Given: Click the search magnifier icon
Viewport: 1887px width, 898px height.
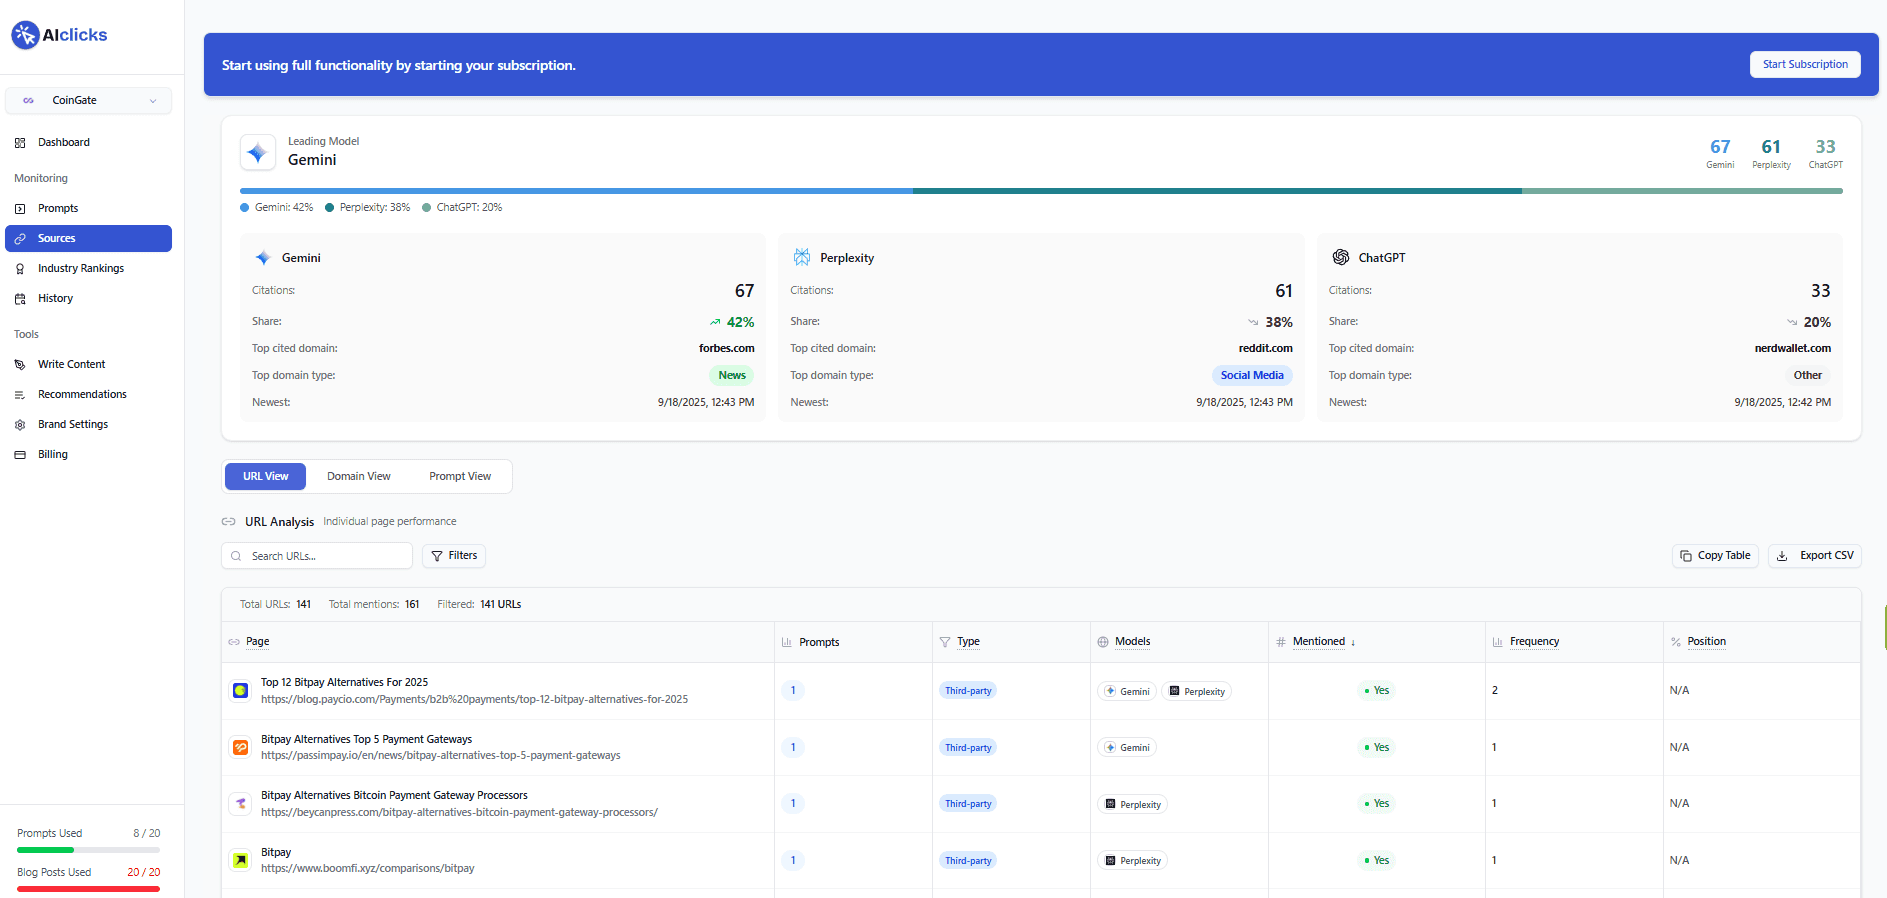Looking at the screenshot, I should coord(236,556).
